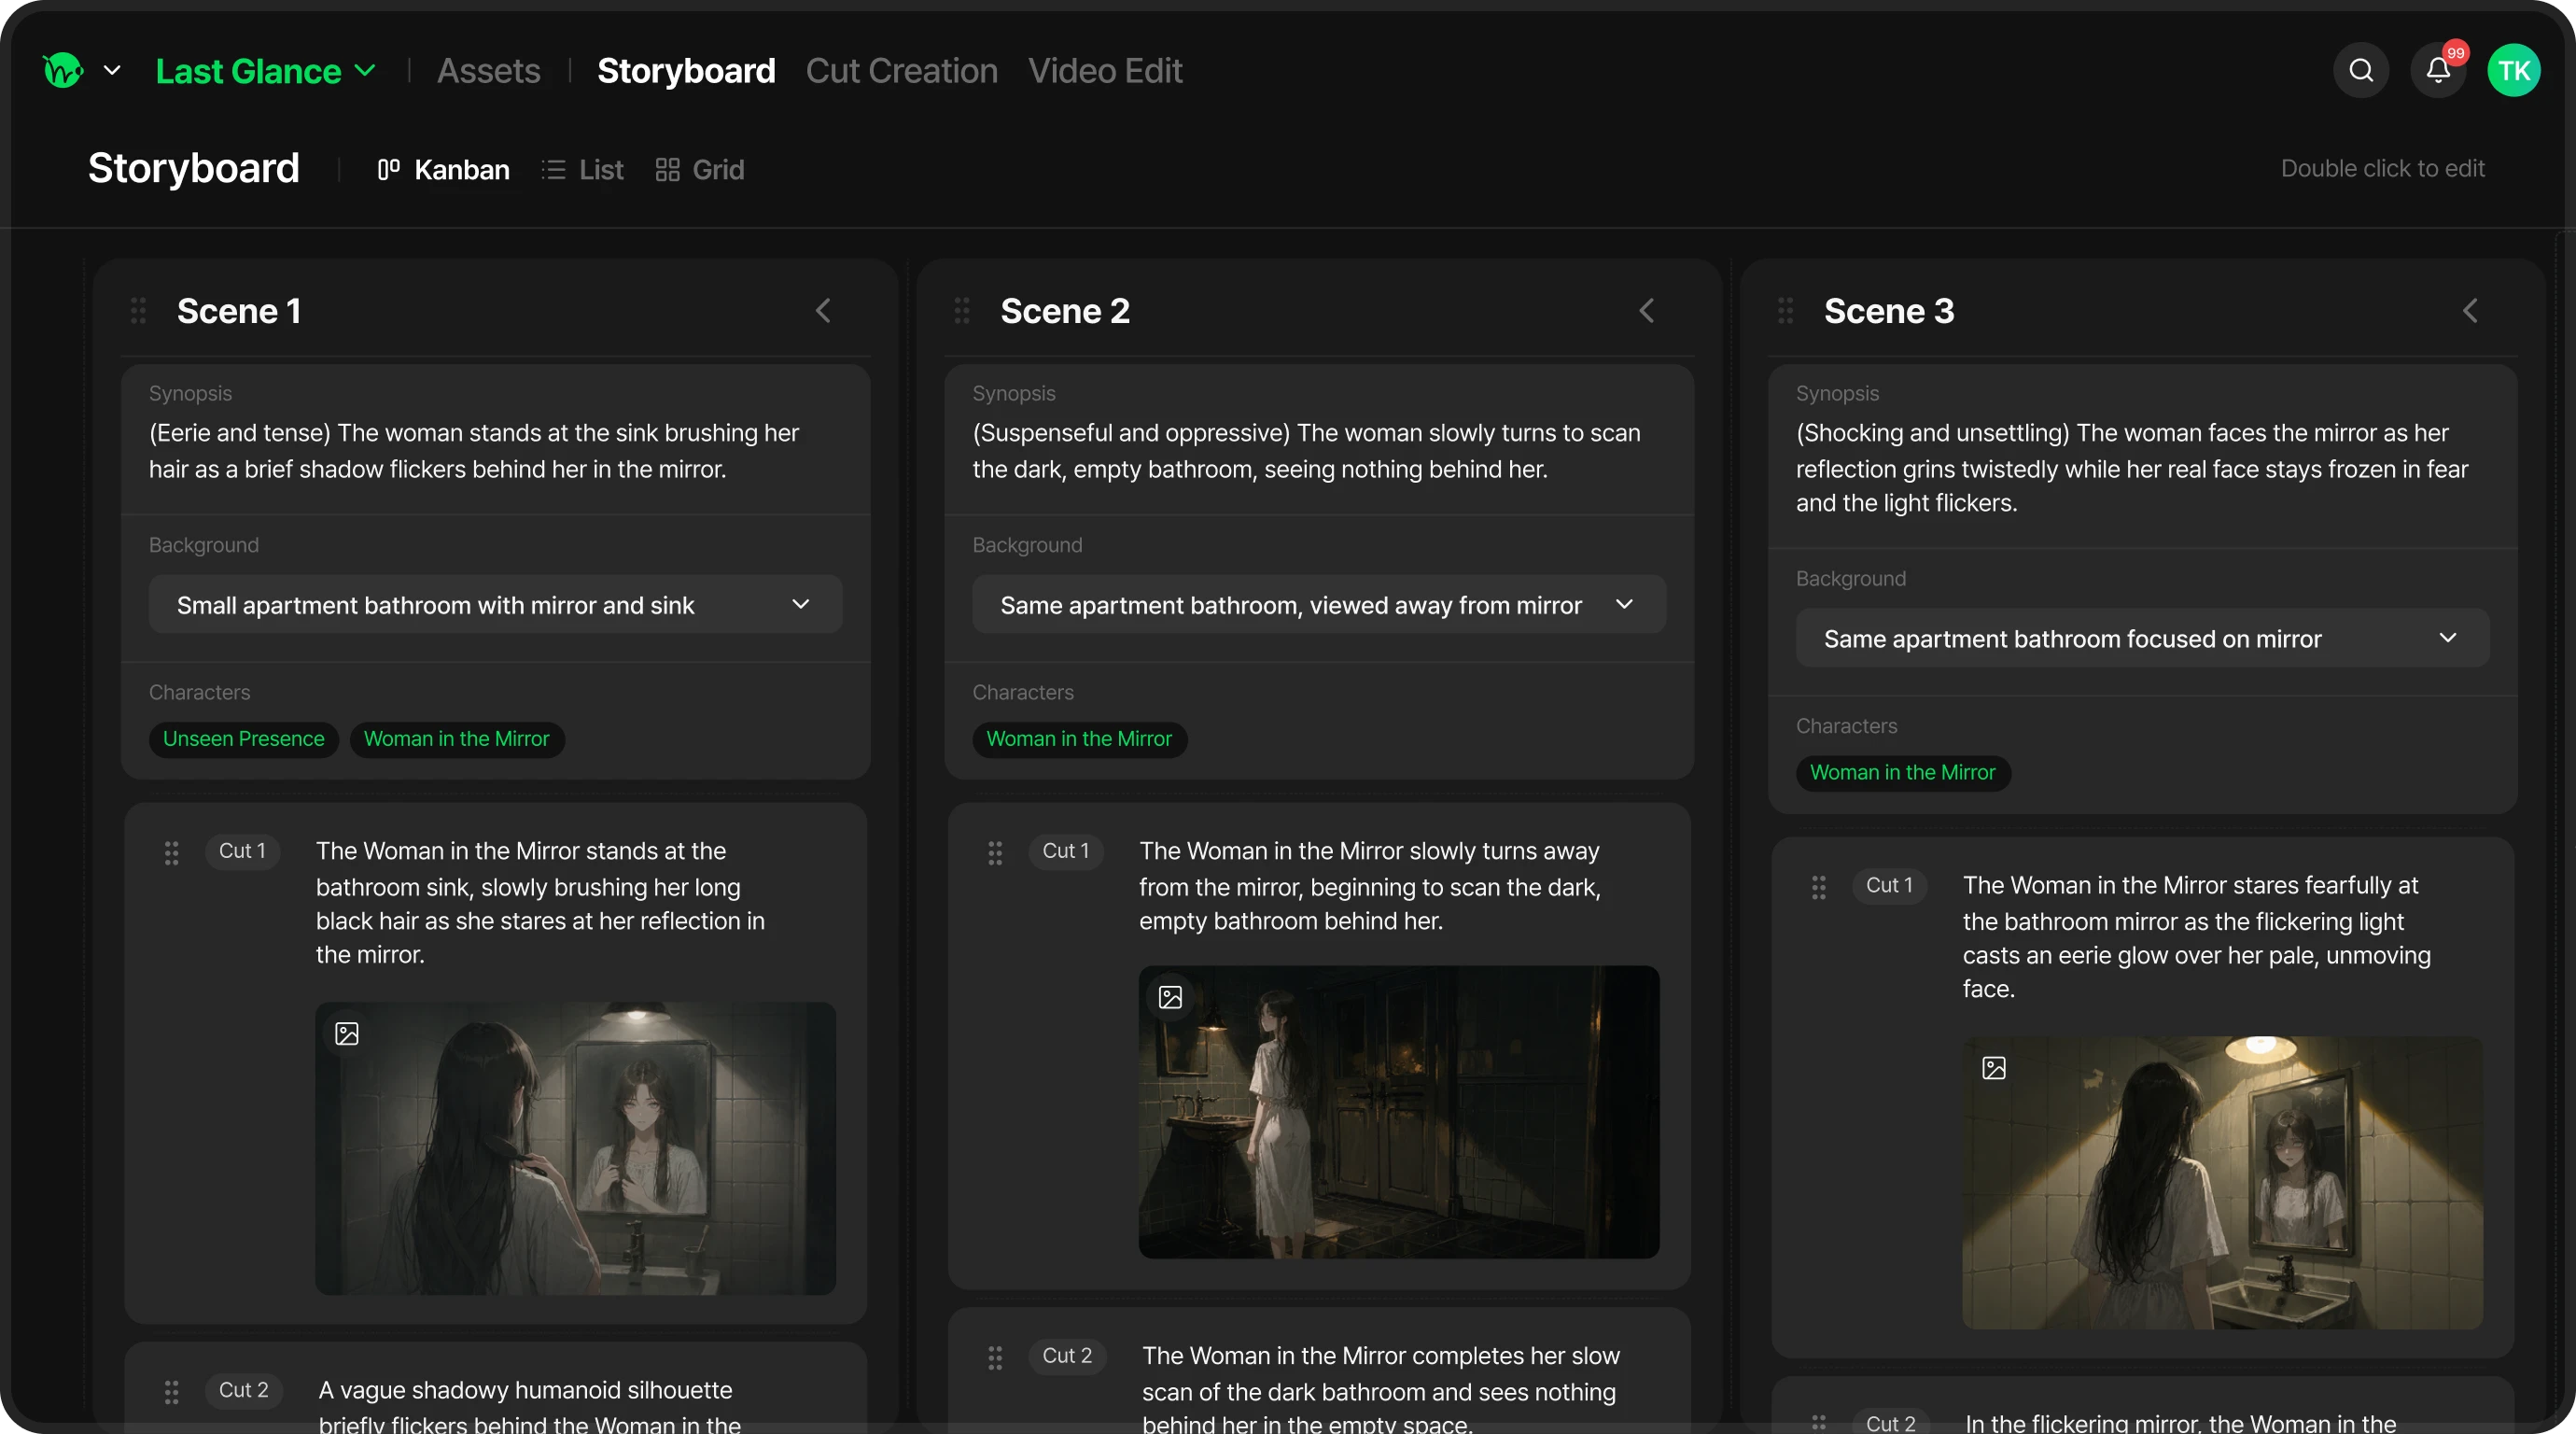
Task: Click image icon on Scene 3 Cut 1 thumbnail
Action: pos(1994,1068)
